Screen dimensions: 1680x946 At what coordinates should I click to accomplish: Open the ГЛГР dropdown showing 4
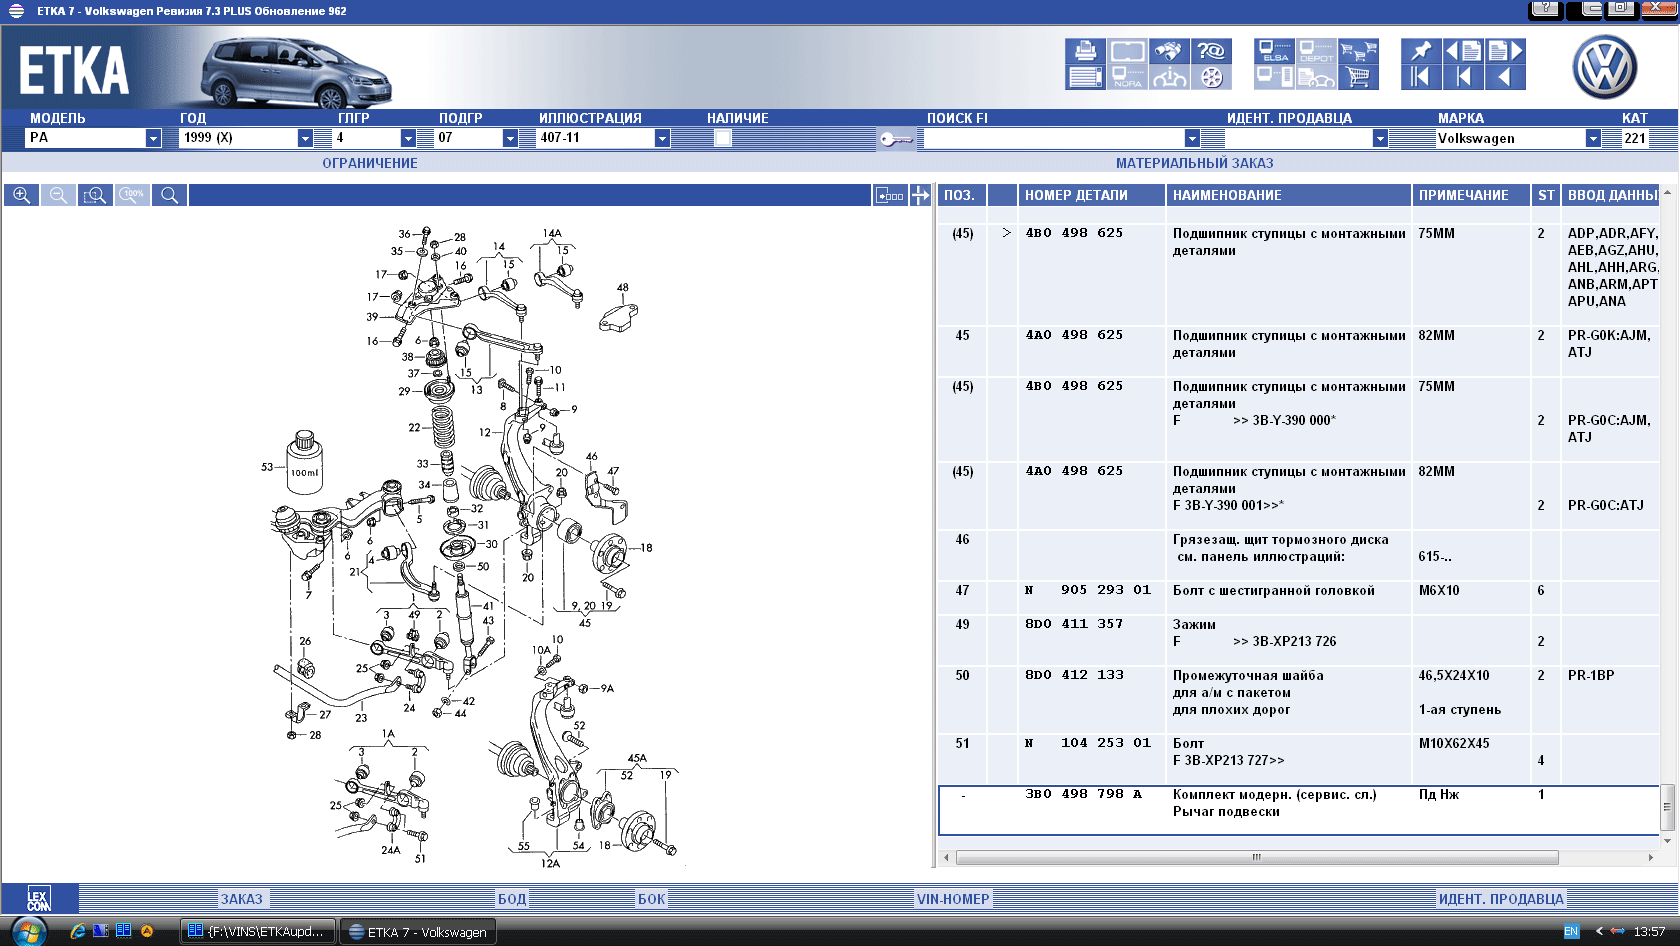(374, 138)
